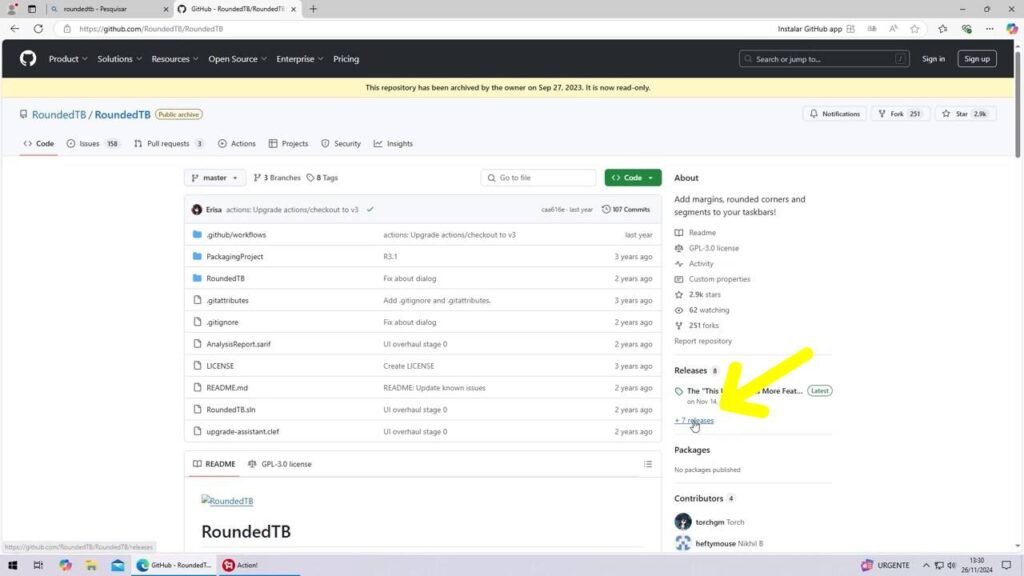The width and height of the screenshot is (1024, 576).
Task: Reload the page with the refresh icon
Action: (x=39, y=29)
